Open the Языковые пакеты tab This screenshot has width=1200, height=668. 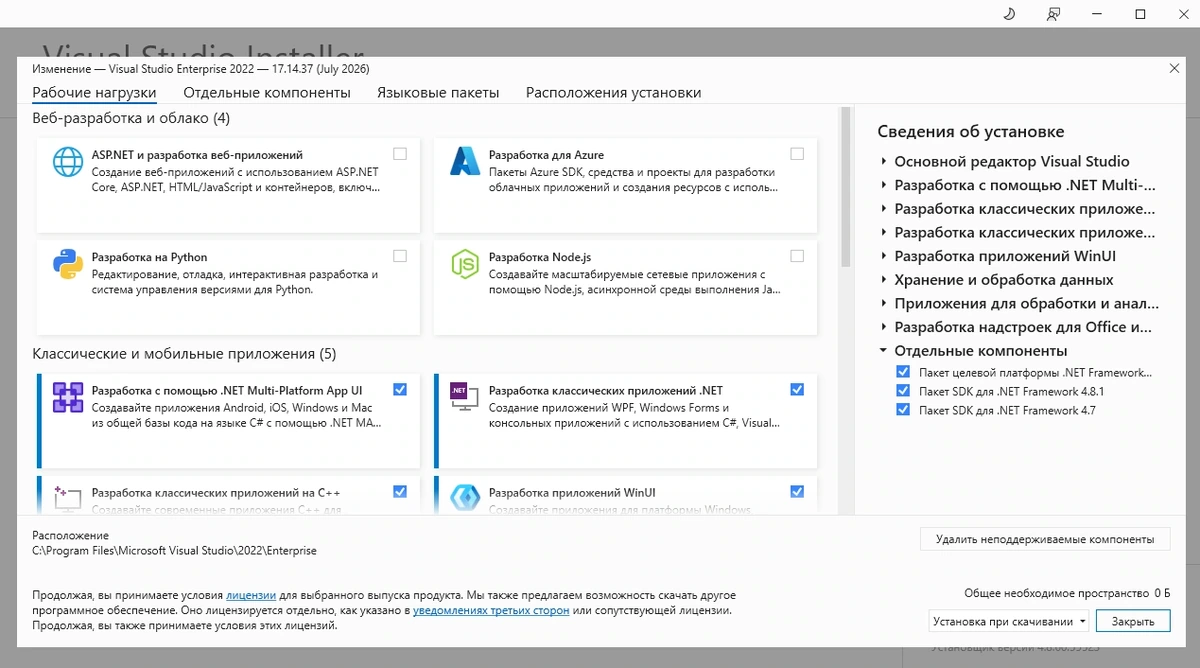click(x=438, y=93)
